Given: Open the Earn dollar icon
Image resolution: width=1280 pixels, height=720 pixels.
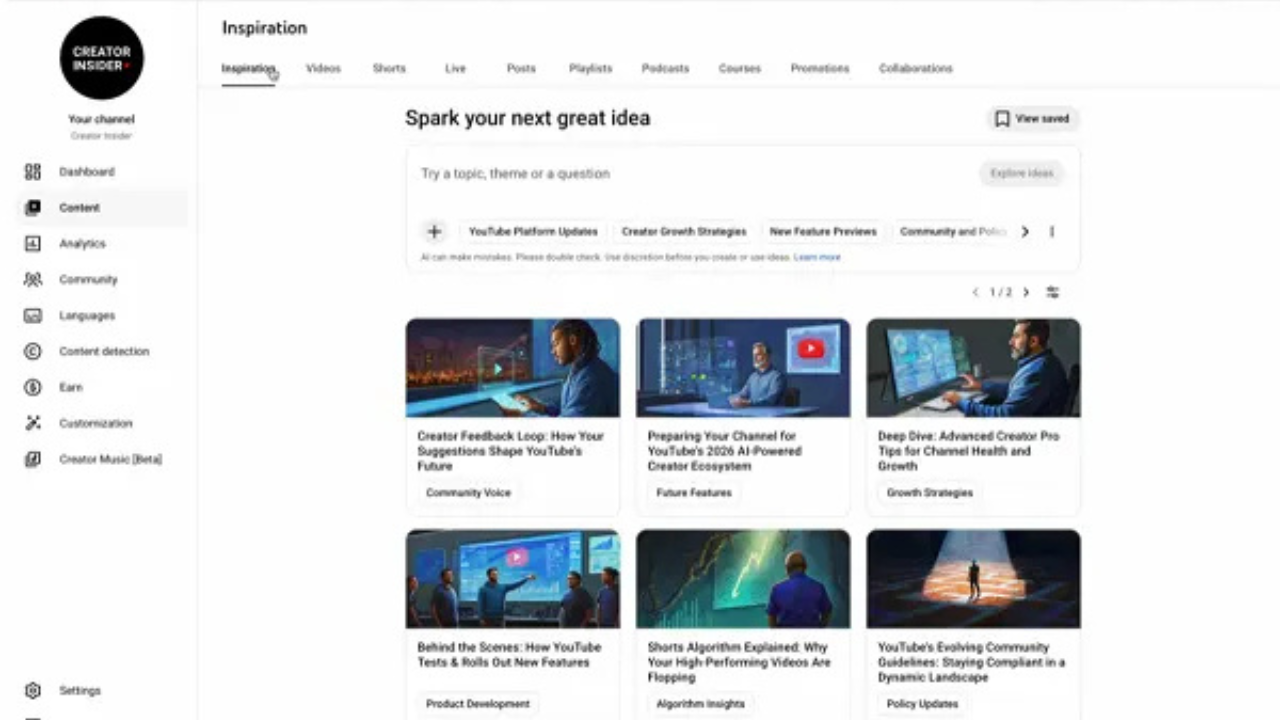Looking at the screenshot, I should click(33, 388).
